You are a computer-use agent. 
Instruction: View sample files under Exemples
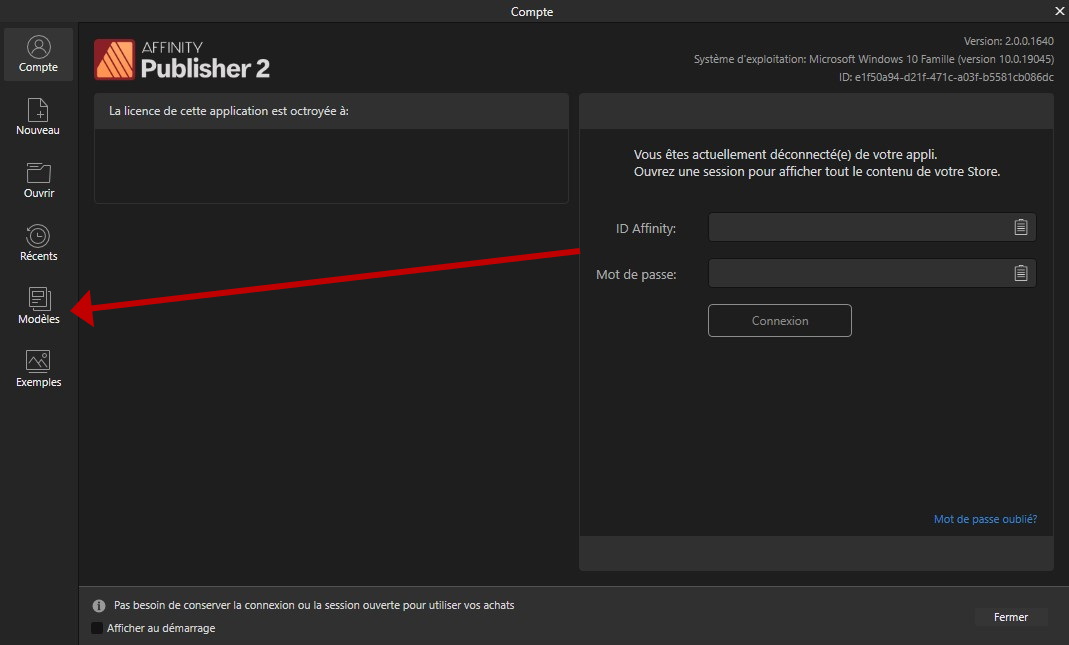(38, 369)
